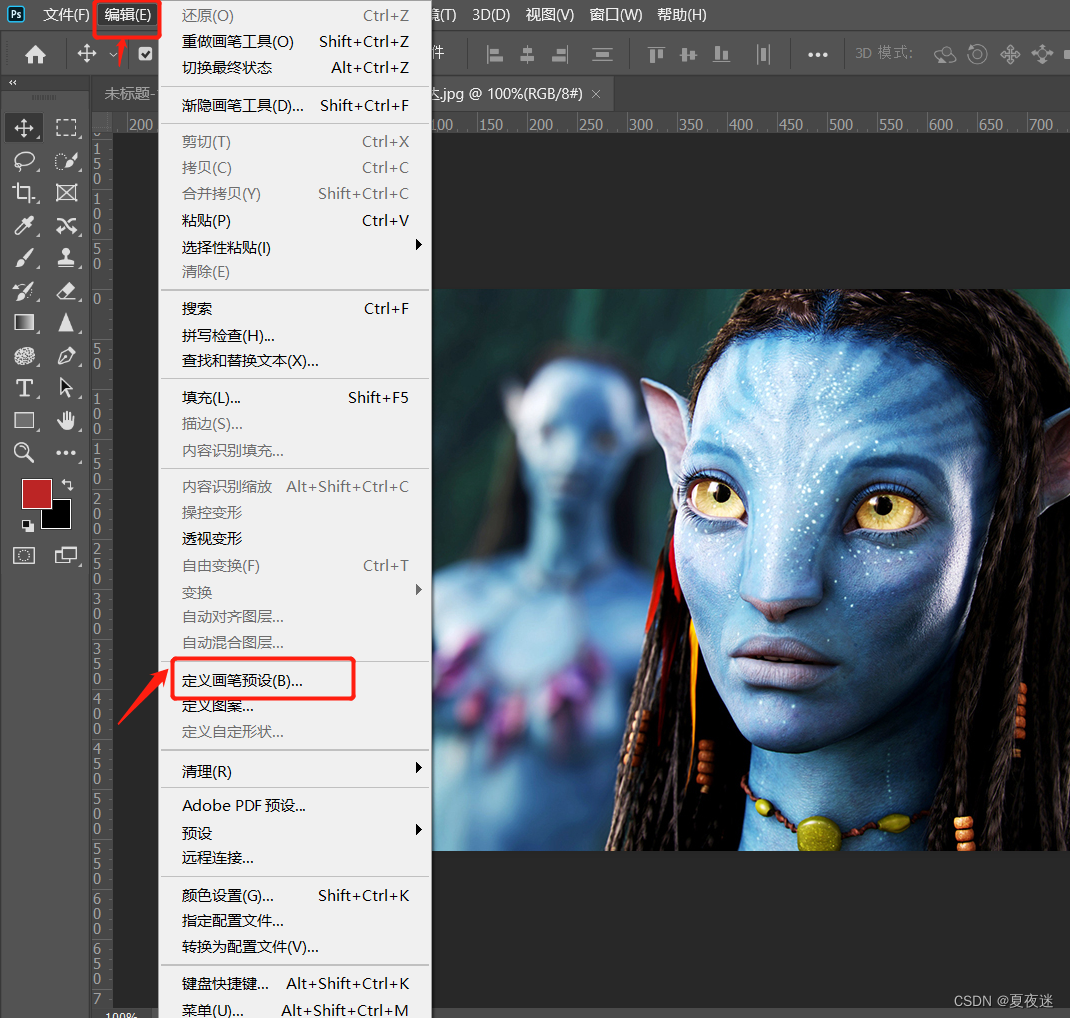Viewport: 1070px width, 1018px height.
Task: Select the Rectangle shape tool
Action: [25, 420]
